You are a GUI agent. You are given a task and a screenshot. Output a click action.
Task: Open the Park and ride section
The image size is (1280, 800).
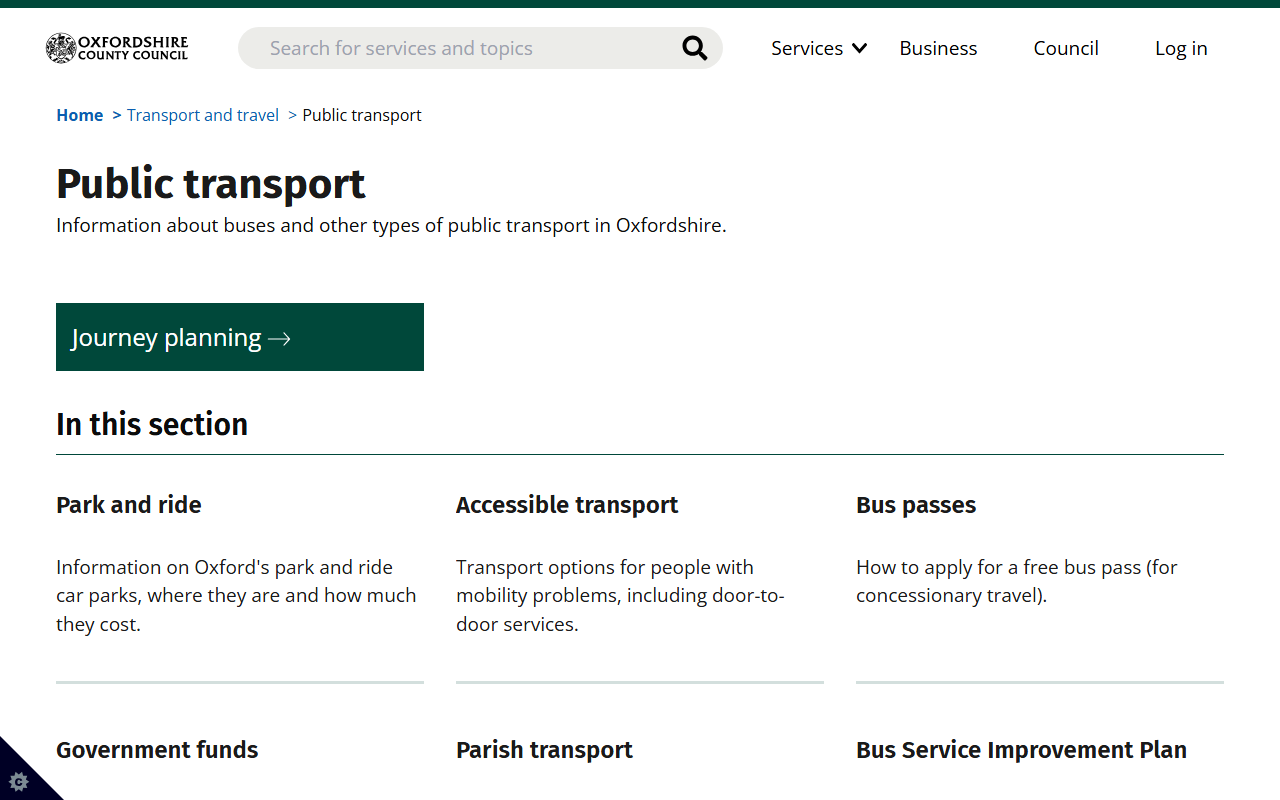click(129, 505)
